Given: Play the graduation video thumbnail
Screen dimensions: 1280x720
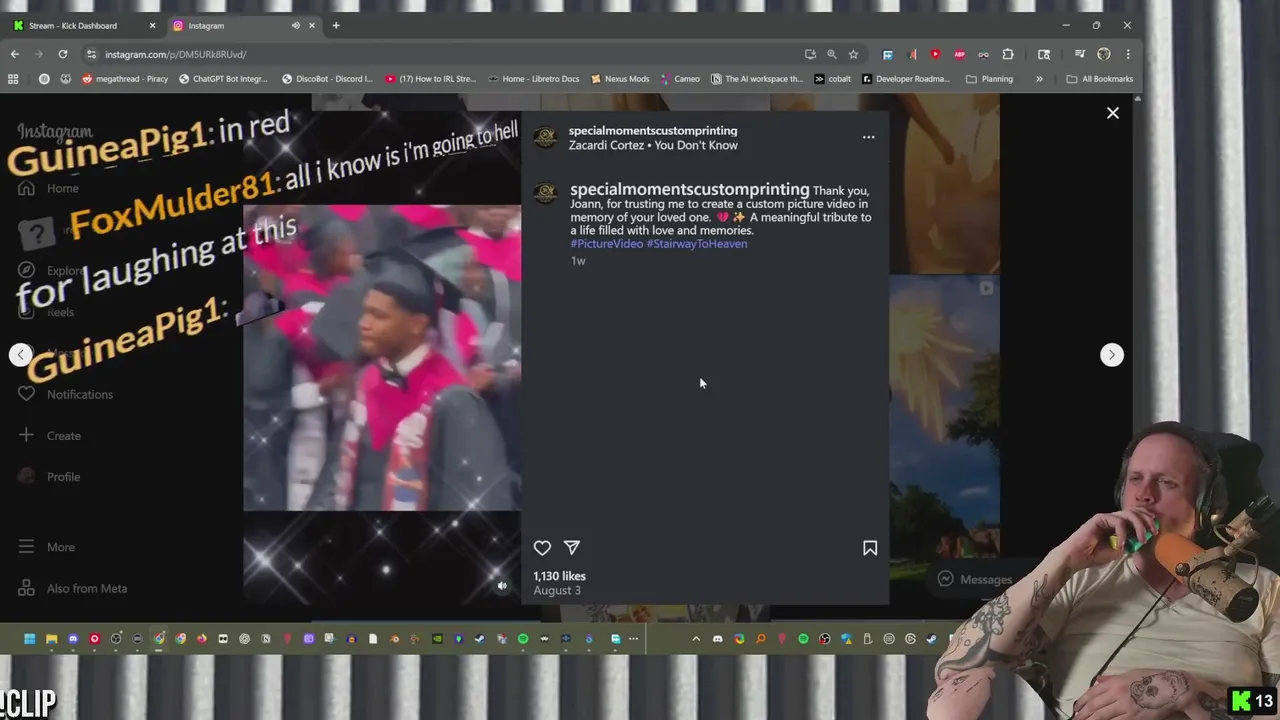Looking at the screenshot, I should 382,358.
